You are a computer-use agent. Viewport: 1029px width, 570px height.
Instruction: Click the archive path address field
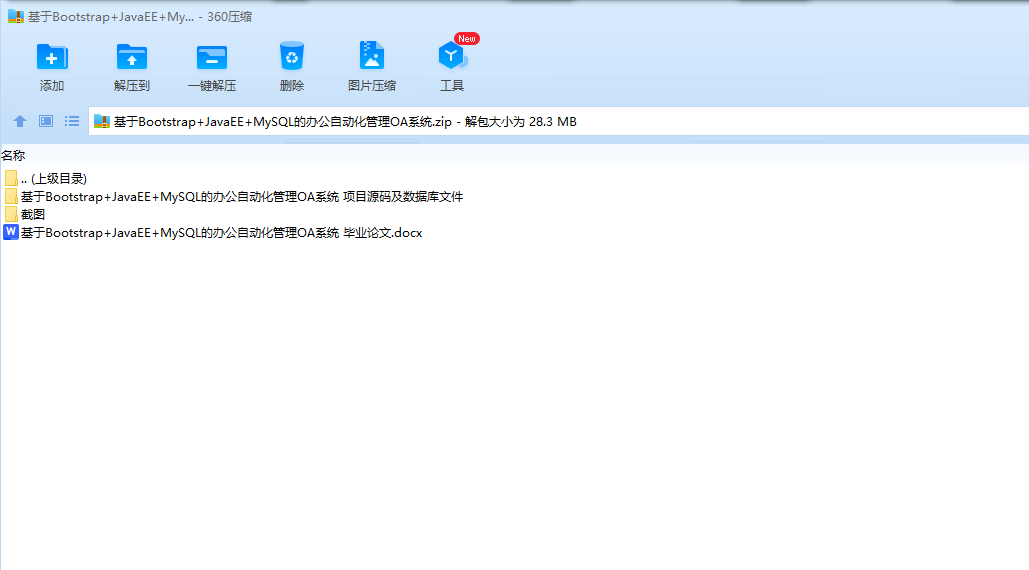[558, 121]
